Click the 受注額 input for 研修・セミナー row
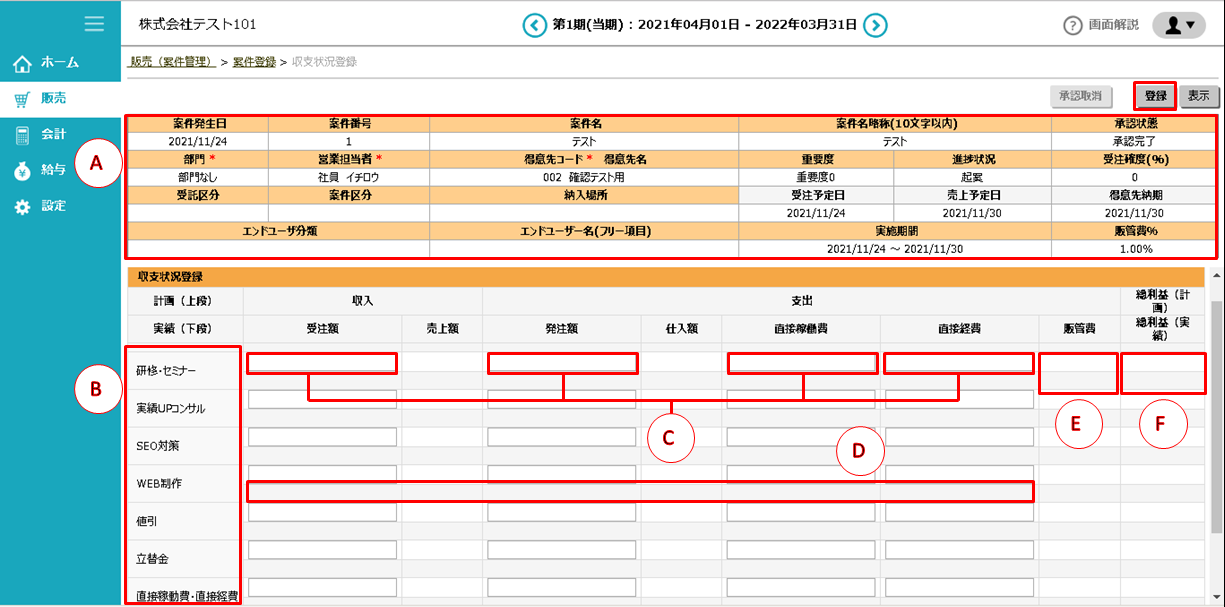This screenshot has width=1225, height=607. click(x=322, y=363)
